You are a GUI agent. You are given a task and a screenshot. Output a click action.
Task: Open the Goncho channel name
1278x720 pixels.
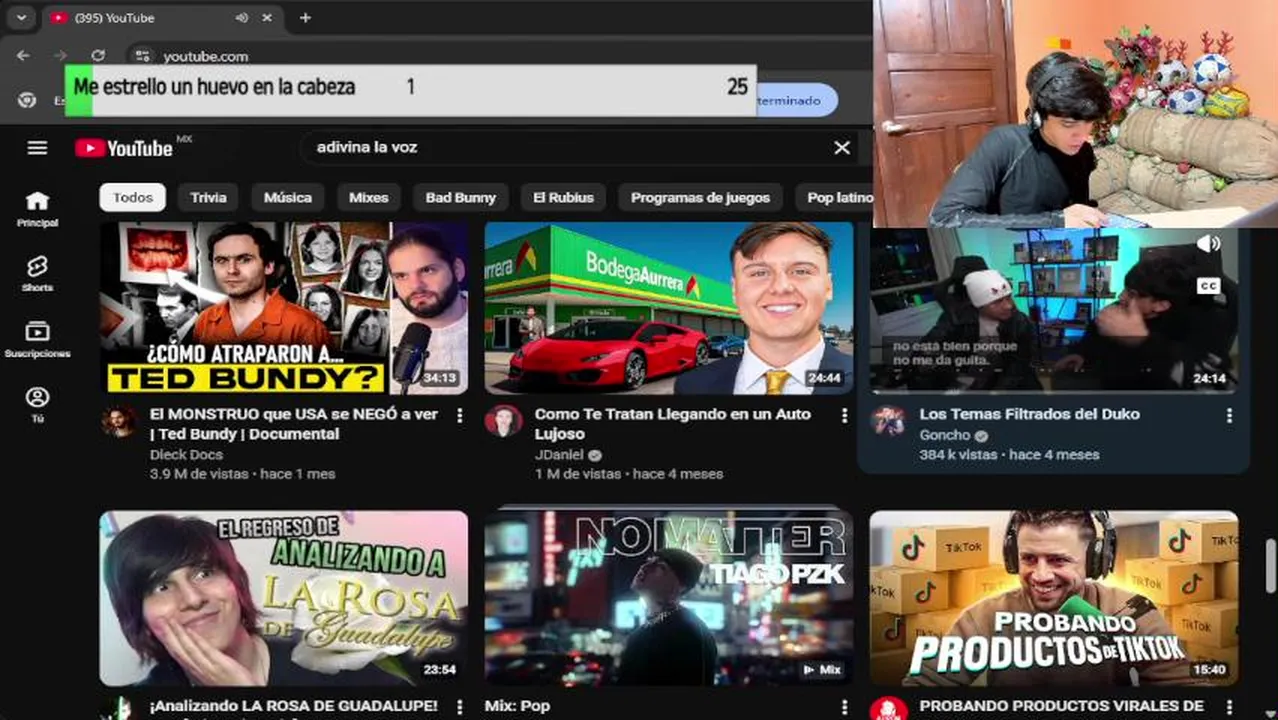point(945,435)
